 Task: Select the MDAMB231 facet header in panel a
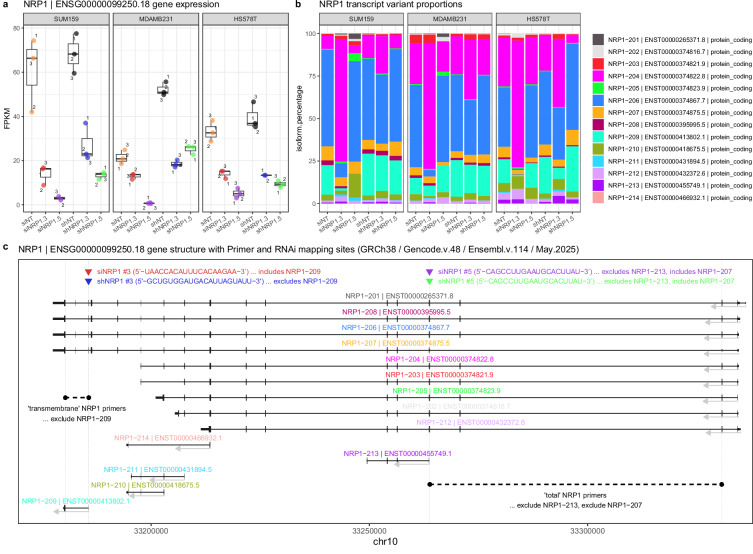(156, 19)
